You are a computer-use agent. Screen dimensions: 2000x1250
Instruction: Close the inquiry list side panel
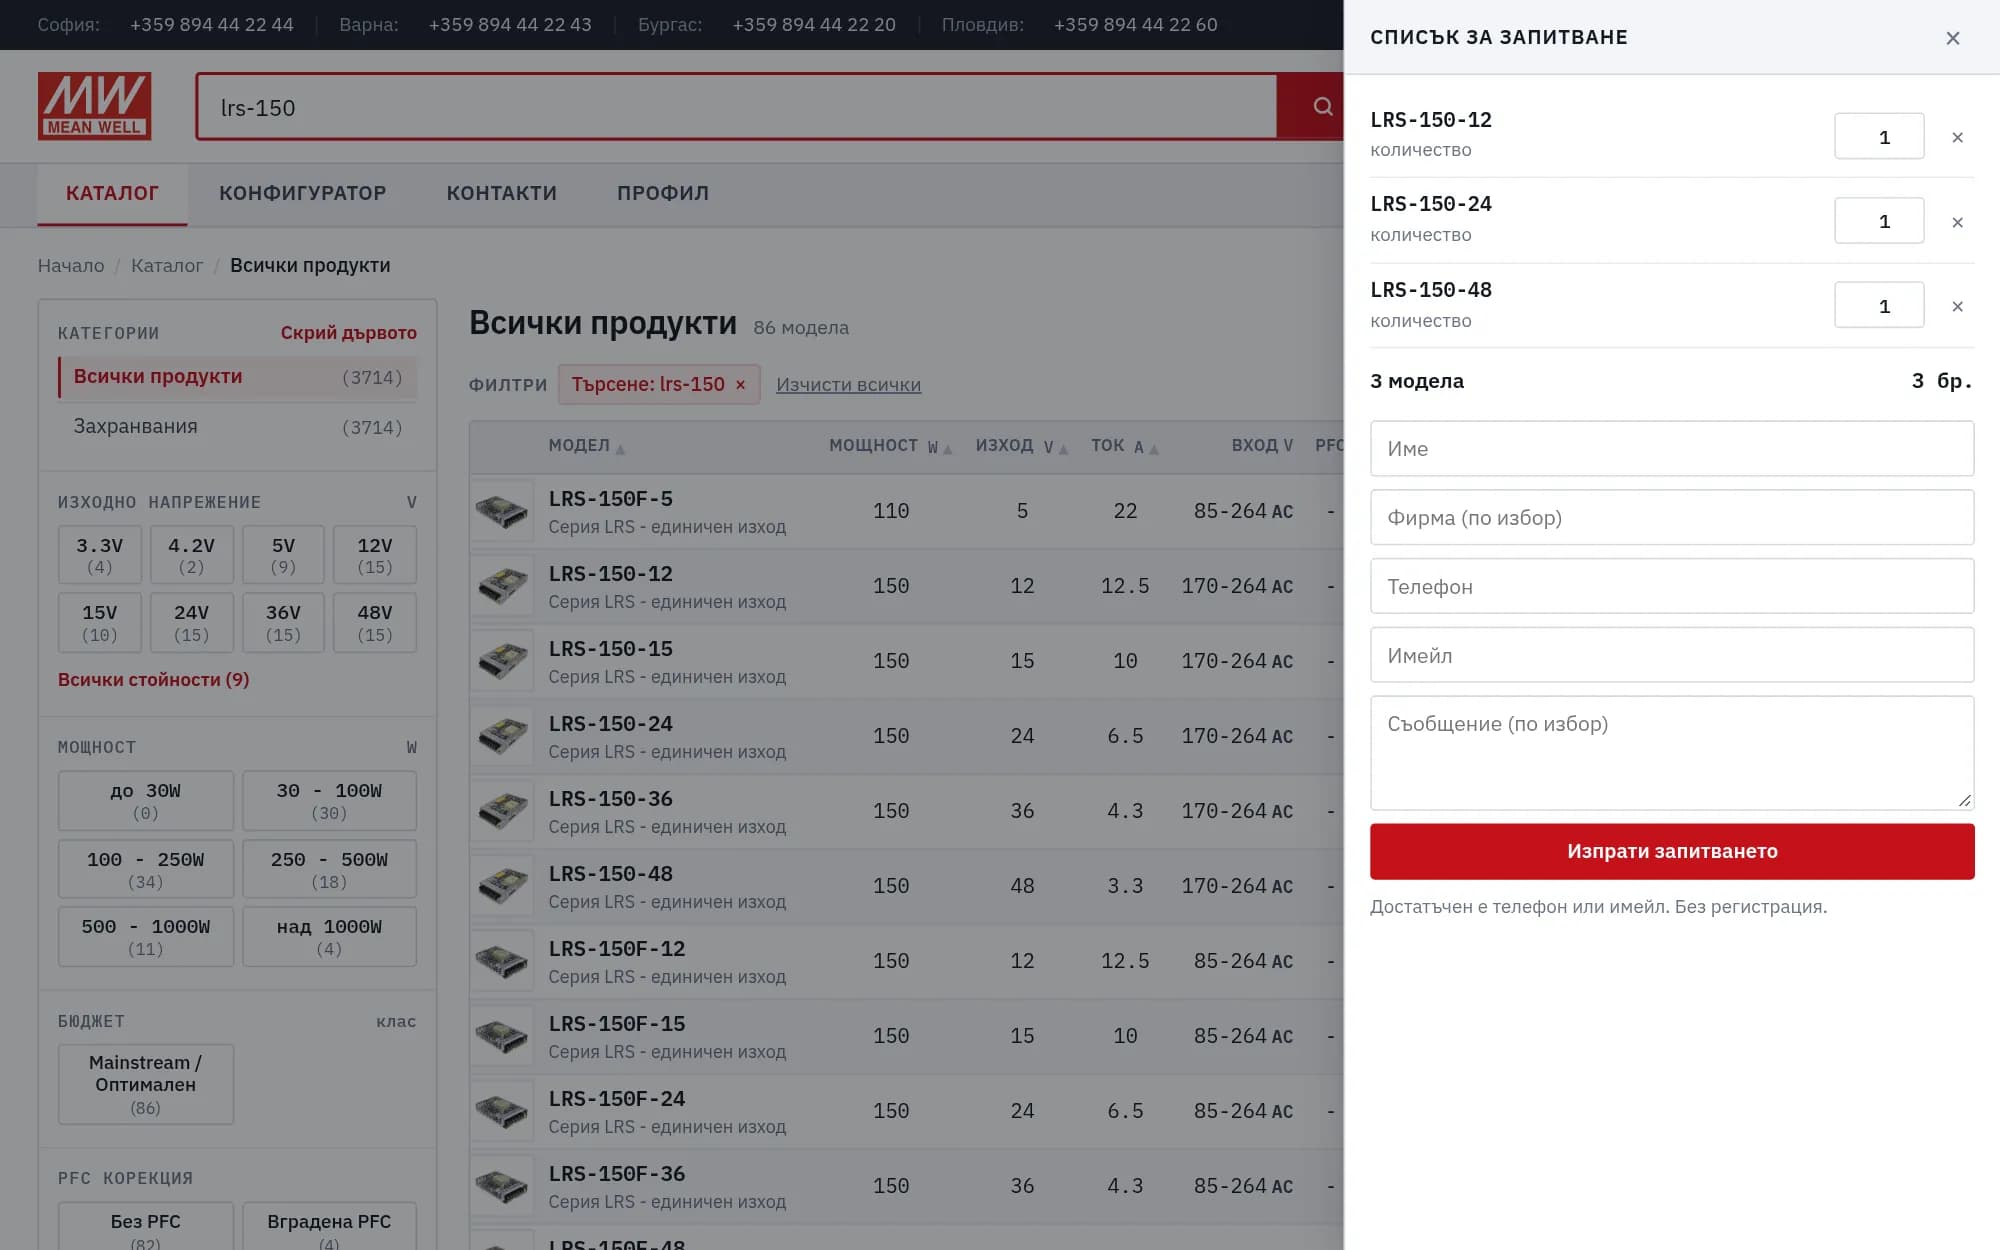pyautogui.click(x=1952, y=38)
